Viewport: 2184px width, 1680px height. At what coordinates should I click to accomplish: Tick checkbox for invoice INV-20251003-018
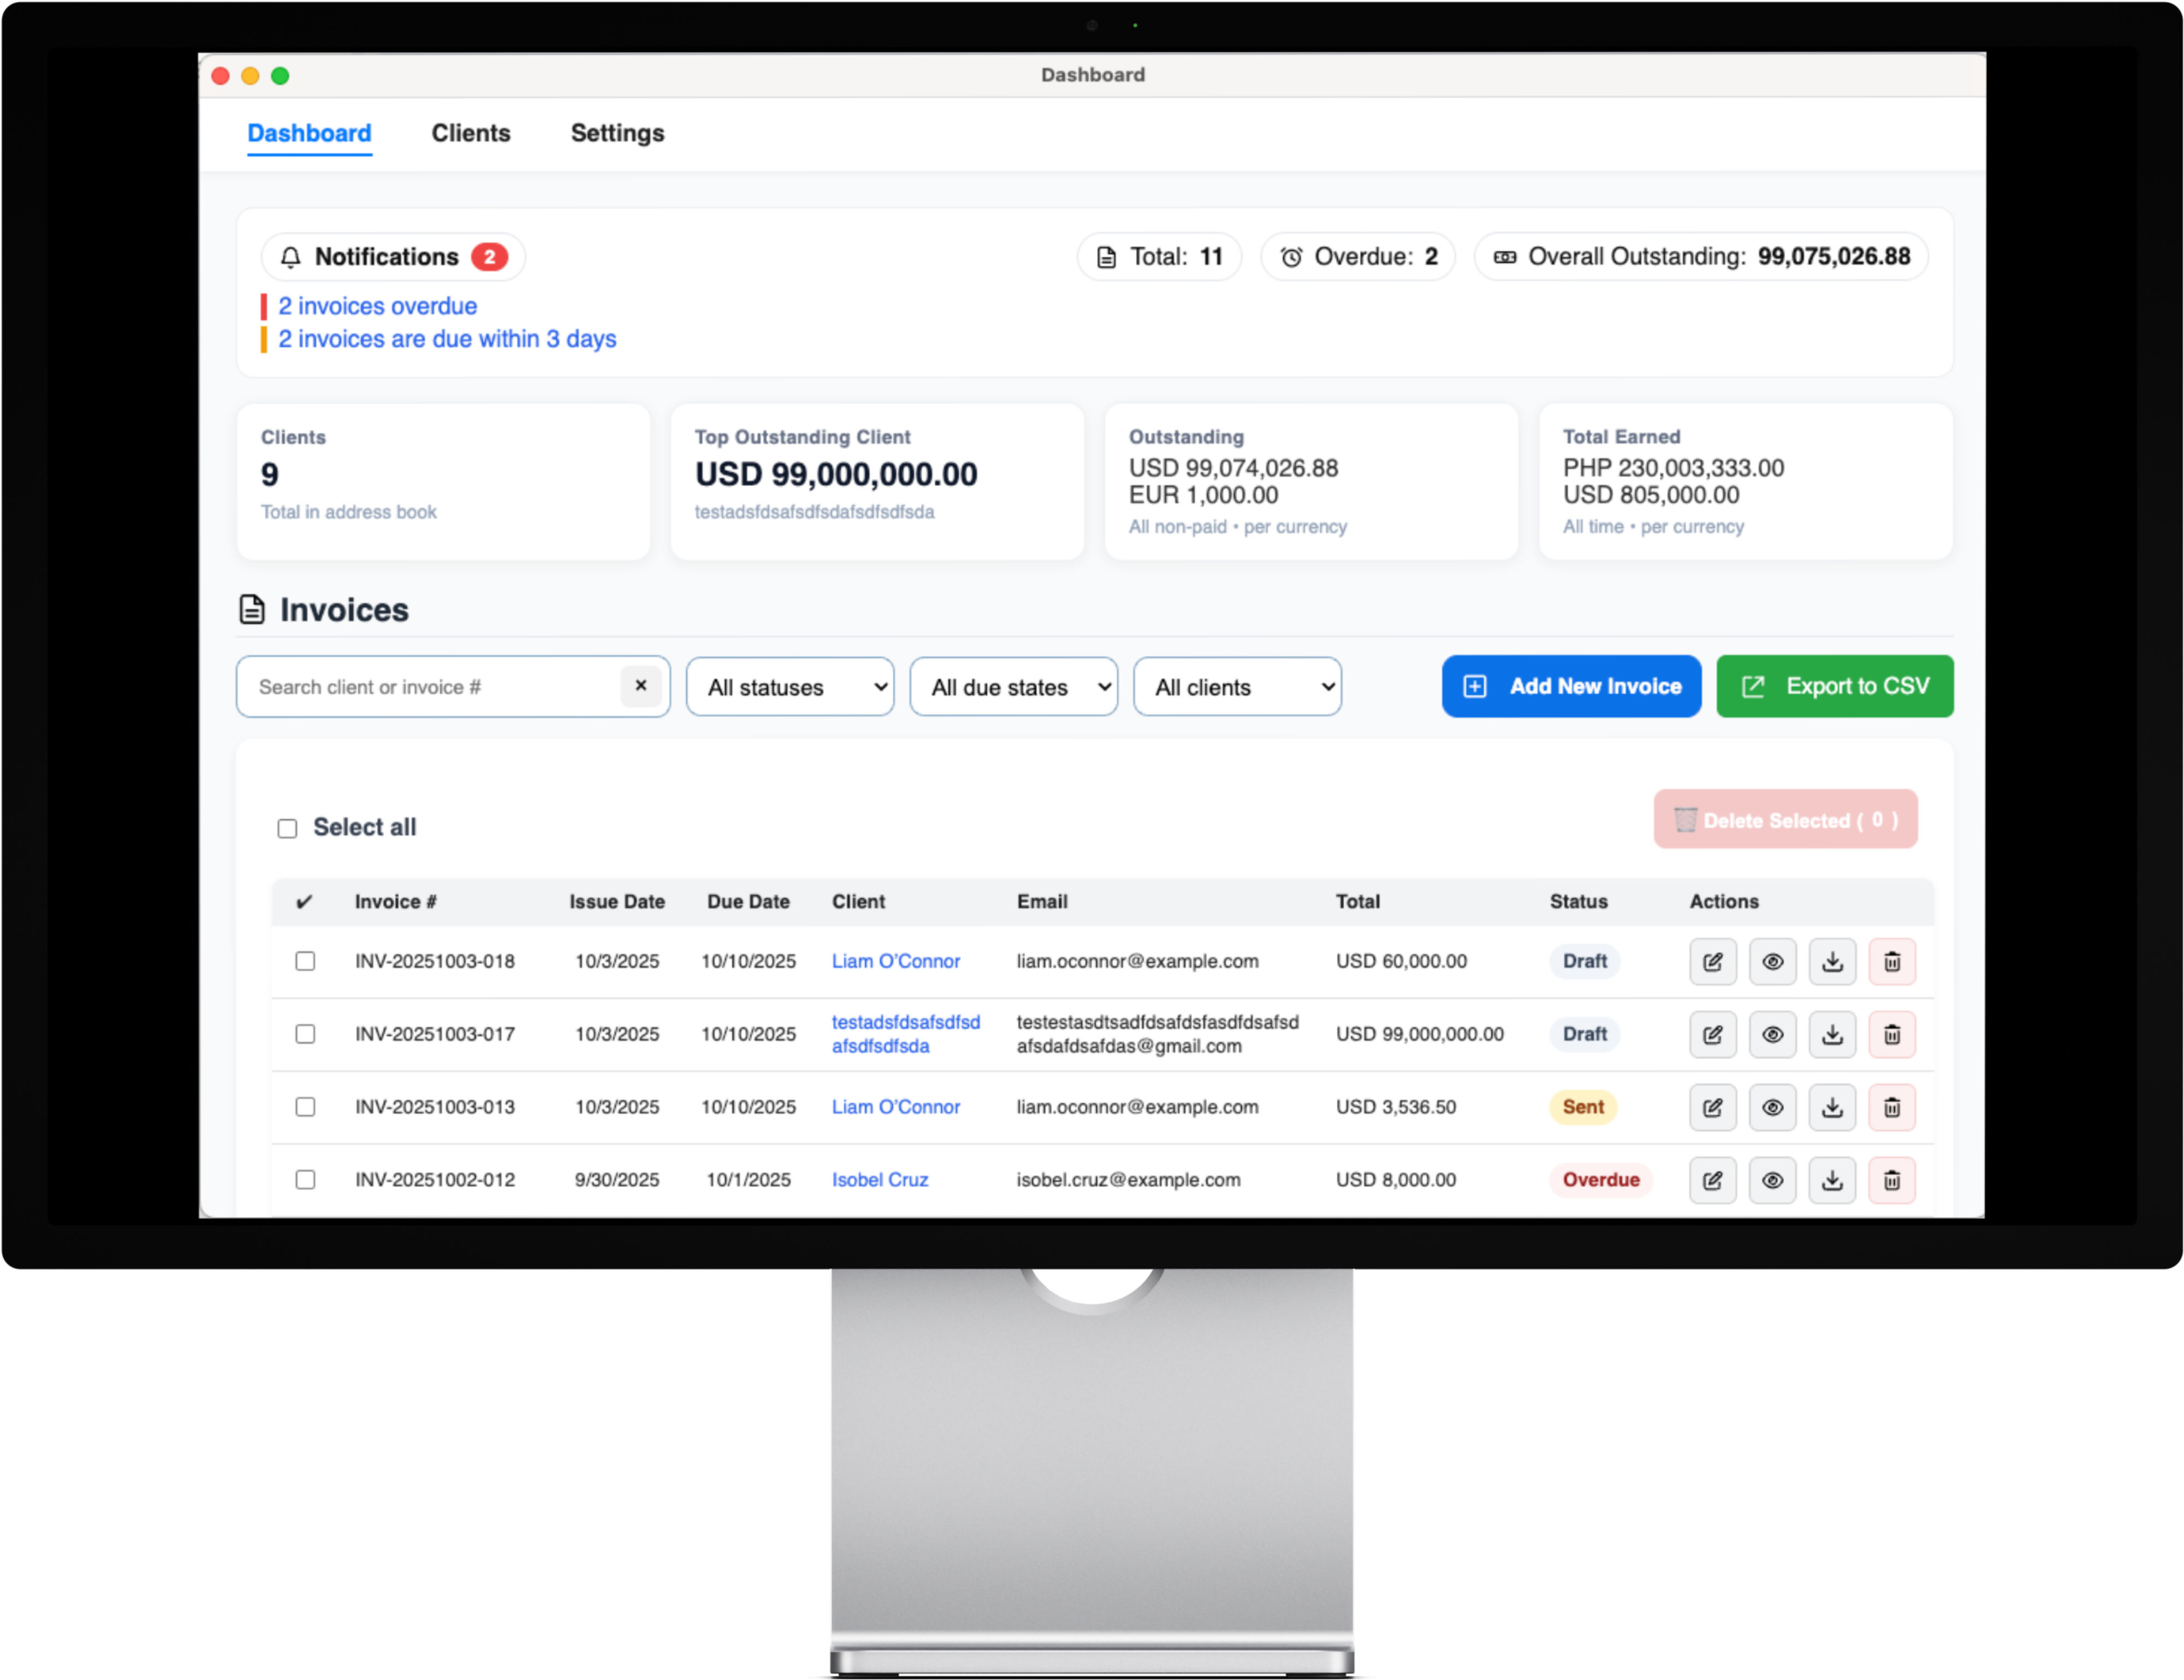tap(305, 961)
